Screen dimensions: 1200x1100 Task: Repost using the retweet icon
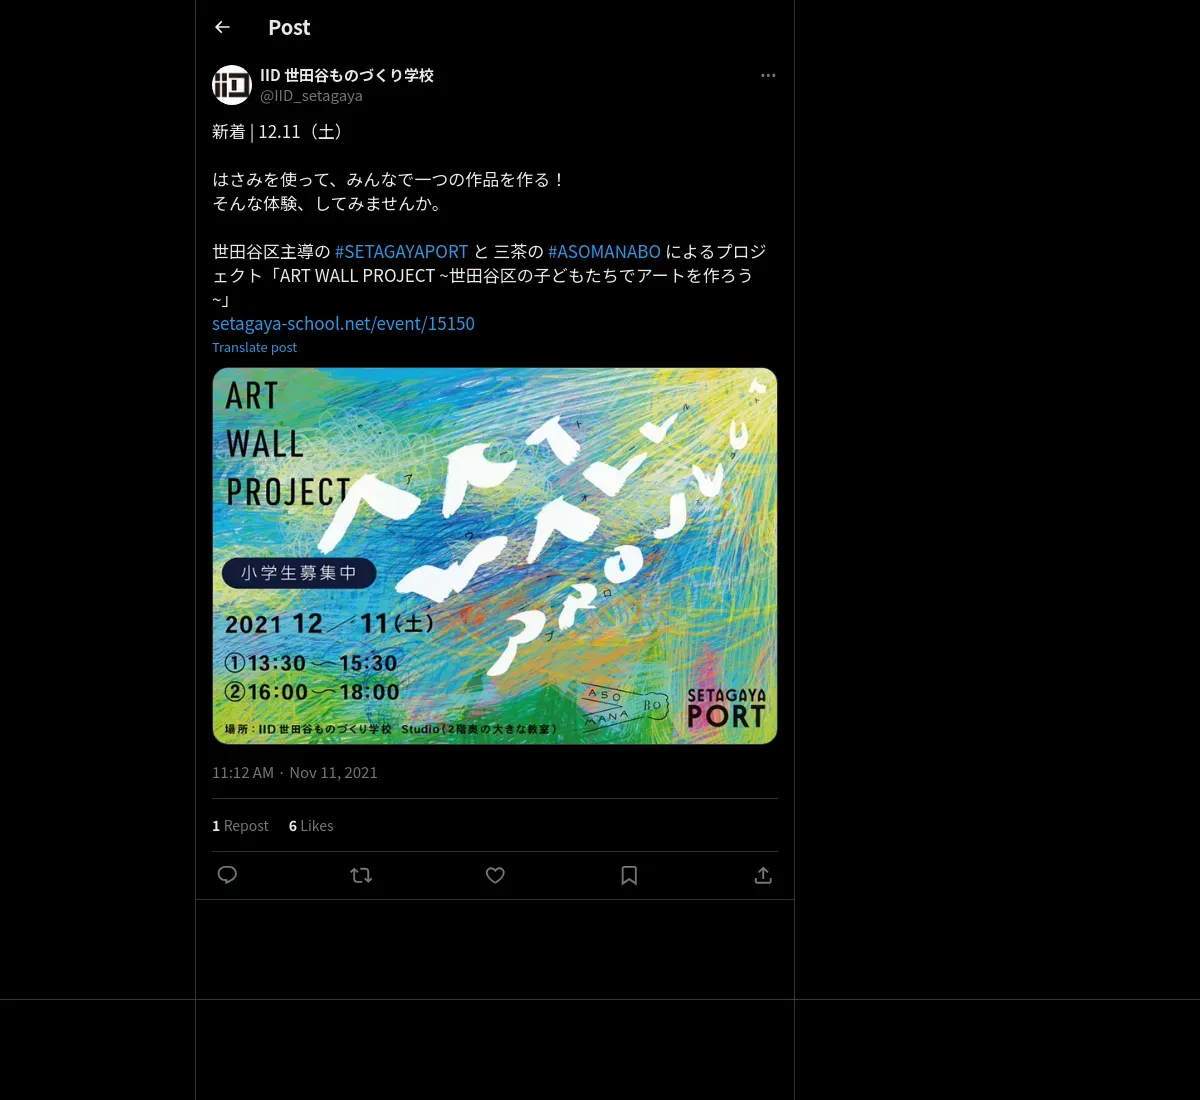(x=361, y=875)
